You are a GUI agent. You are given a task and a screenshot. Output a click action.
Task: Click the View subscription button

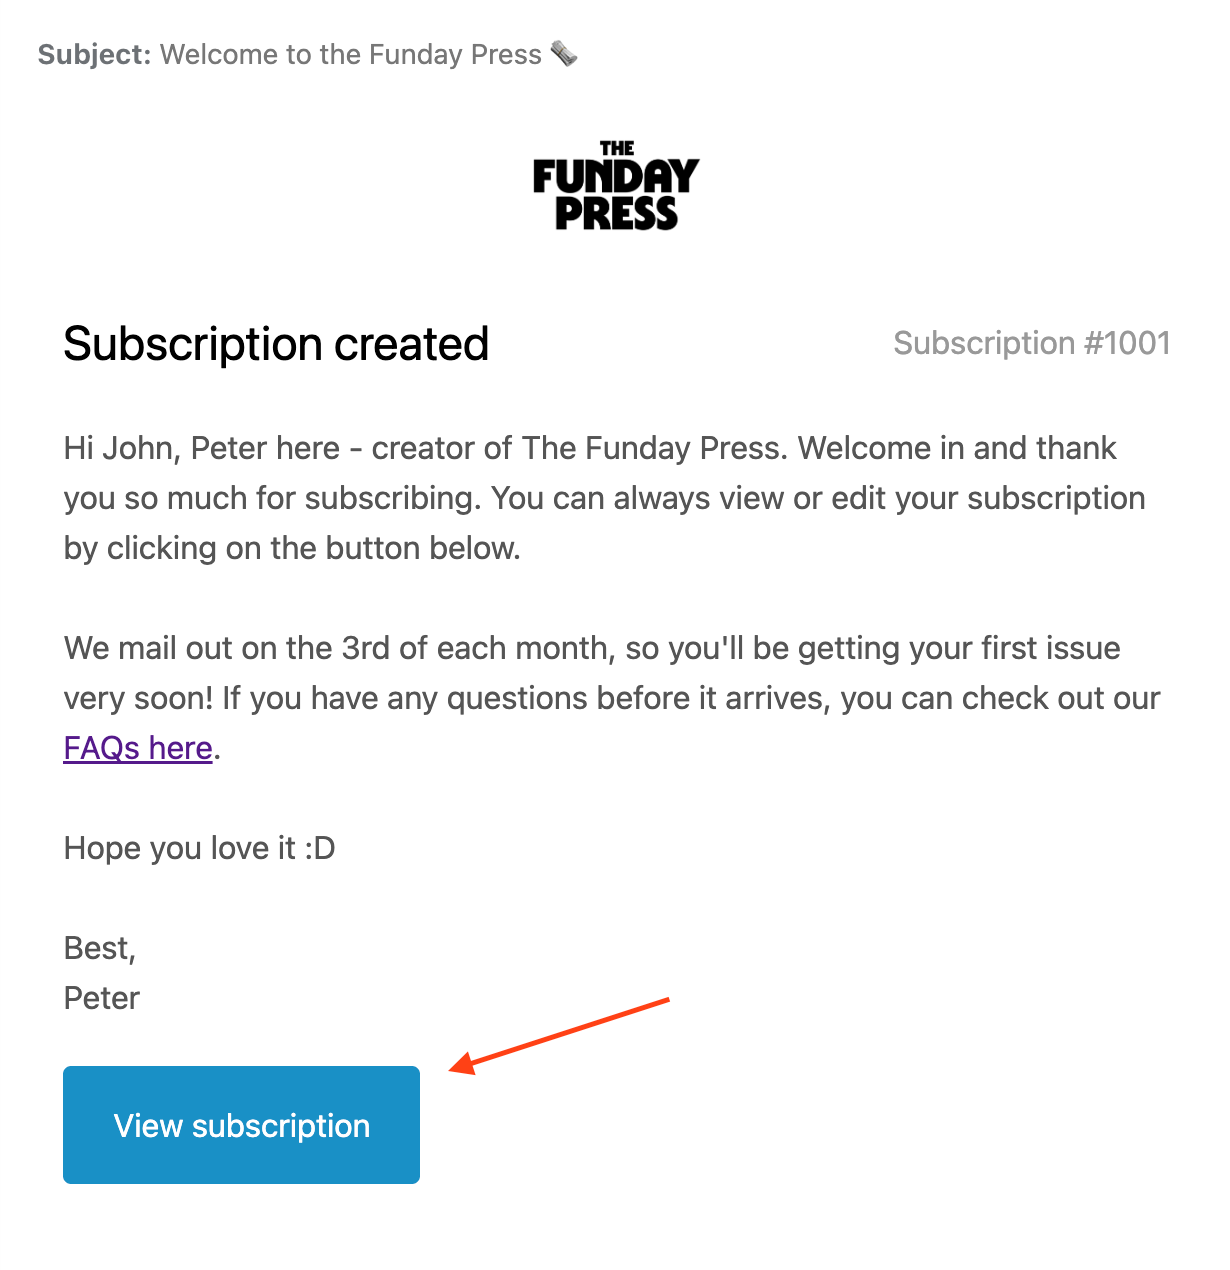(241, 1125)
